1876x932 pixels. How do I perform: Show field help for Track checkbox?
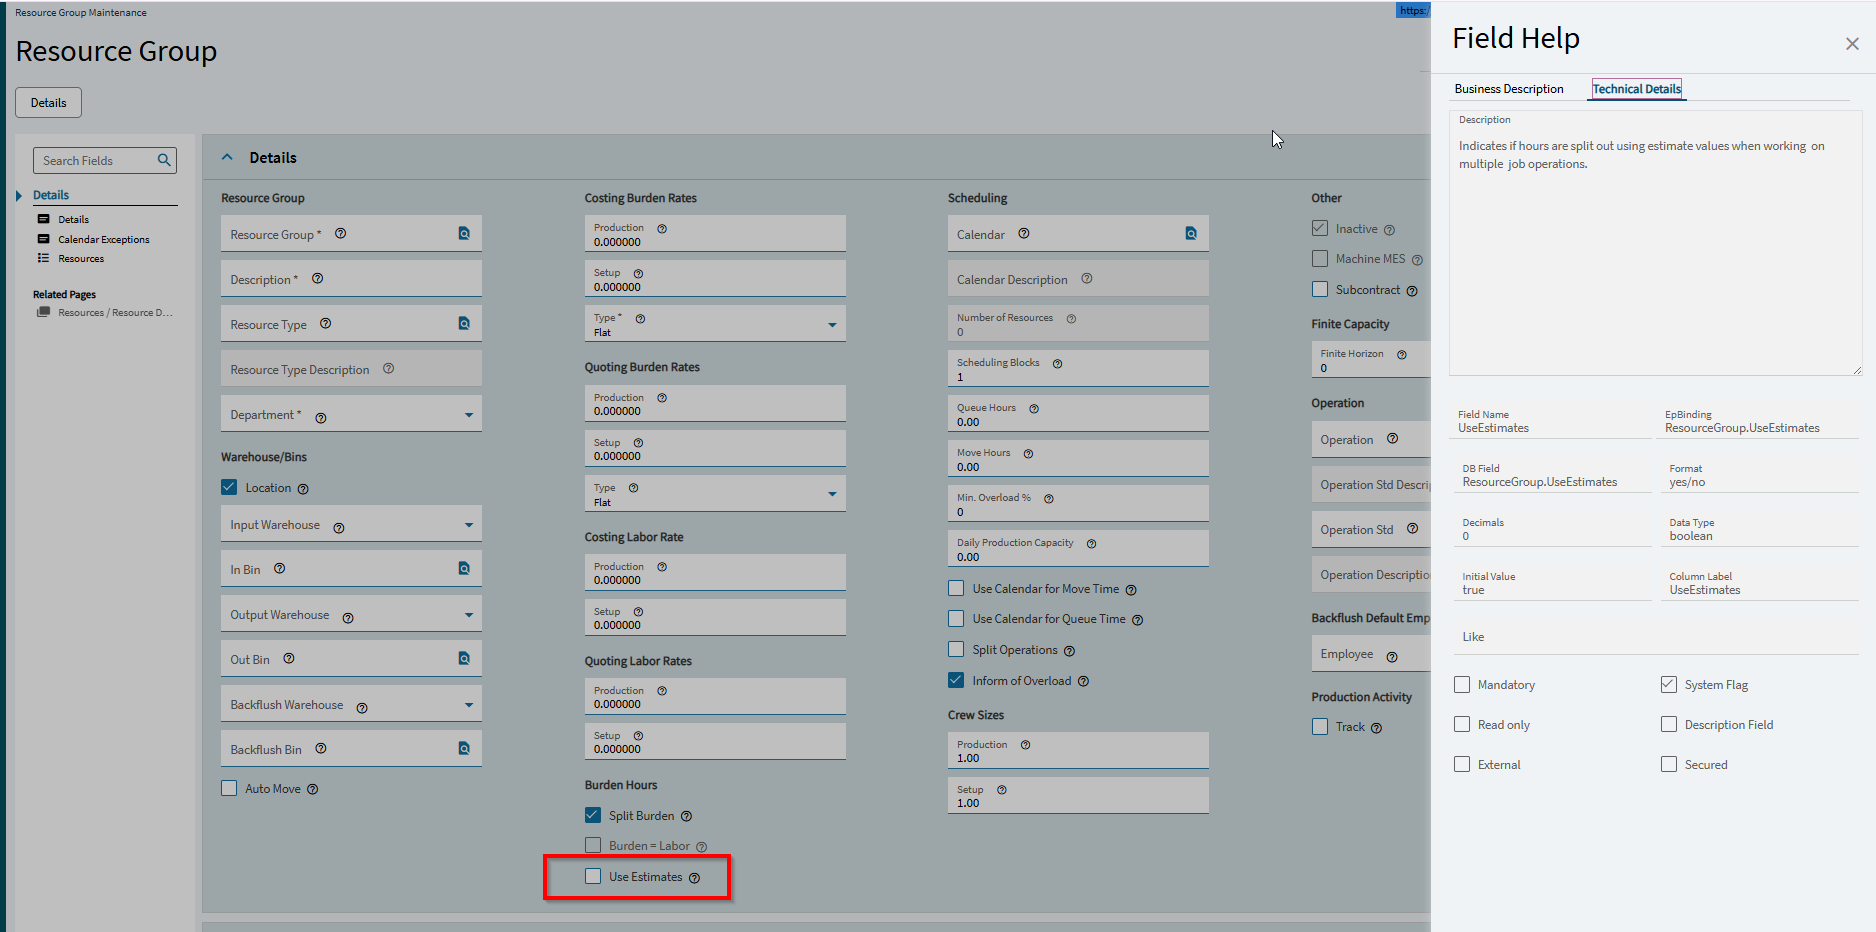point(1376,728)
